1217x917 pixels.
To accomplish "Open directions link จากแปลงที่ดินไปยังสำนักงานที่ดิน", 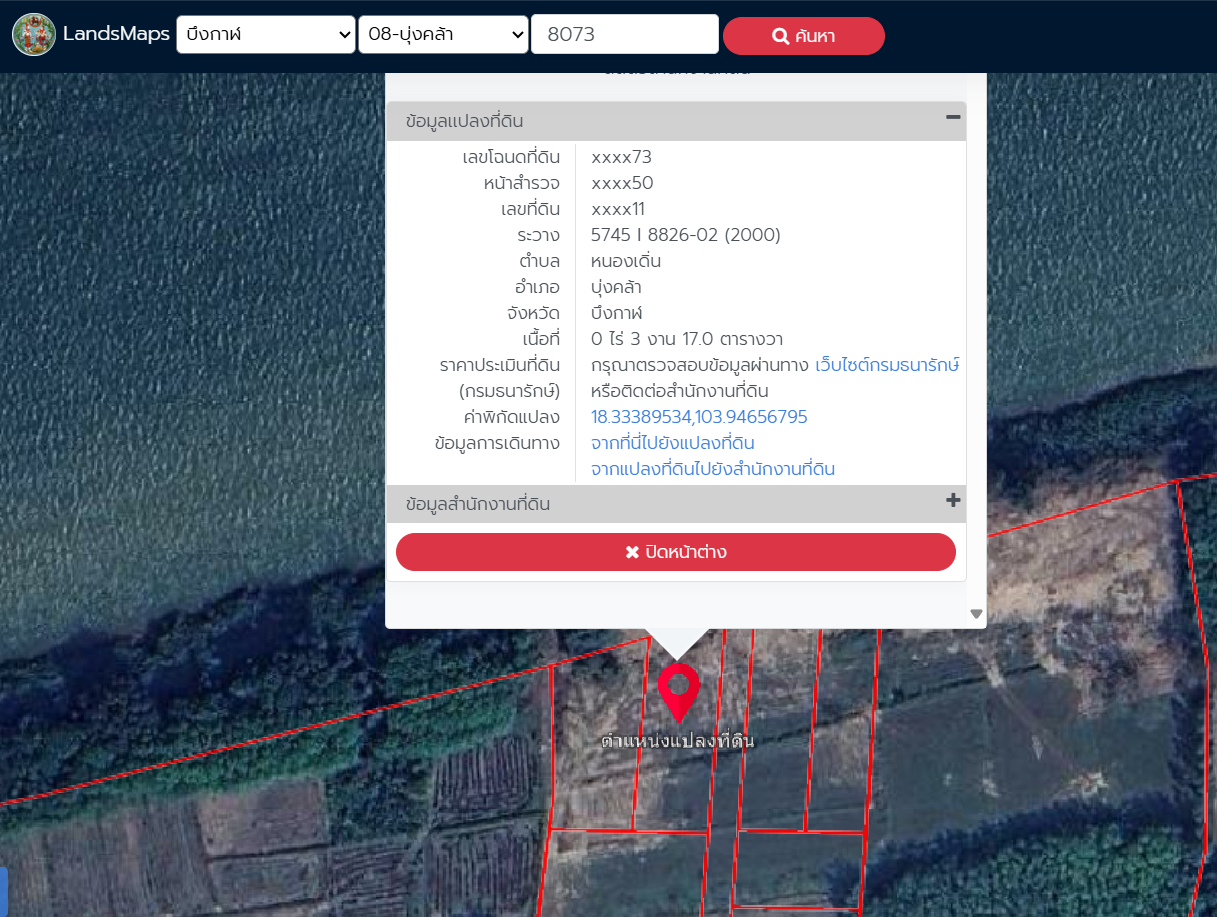I will coord(712,469).
